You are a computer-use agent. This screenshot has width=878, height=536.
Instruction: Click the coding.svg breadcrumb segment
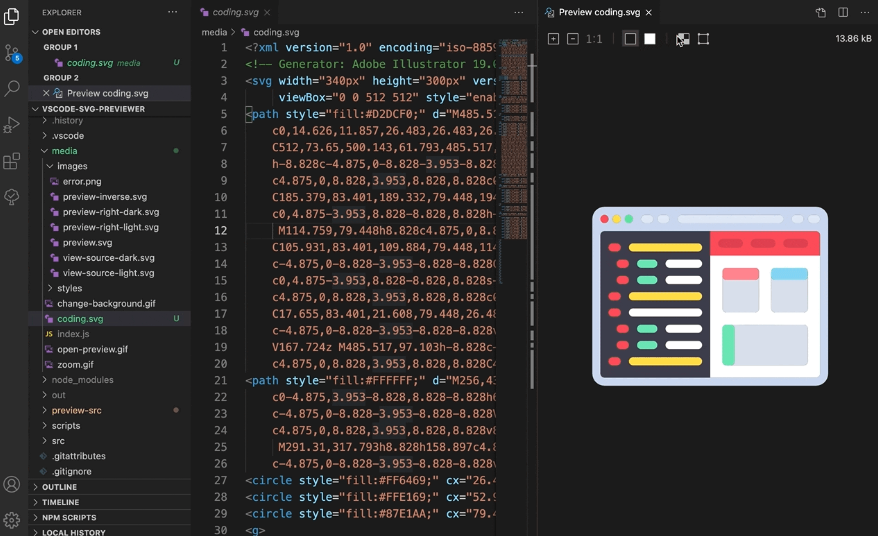point(270,32)
